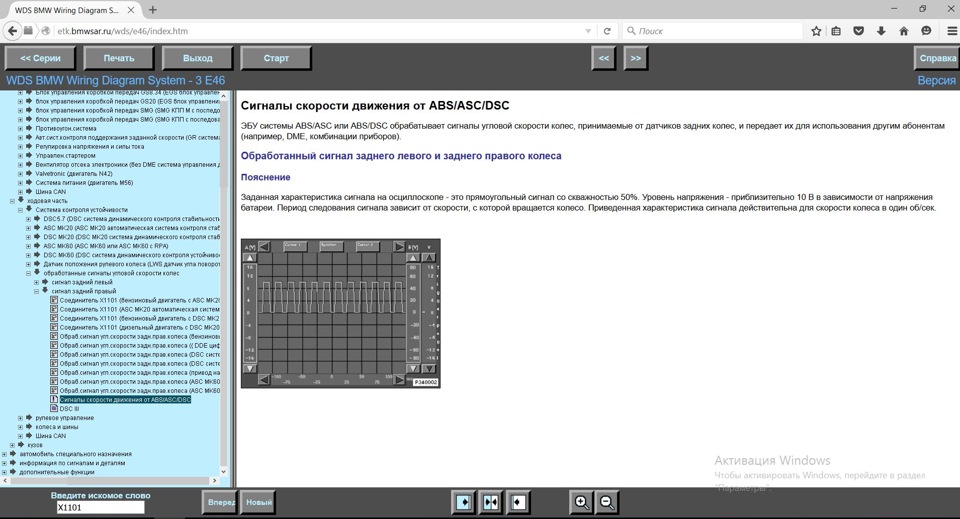Viewport: 960px width, 519px height.
Task: Go to previous page with '<<' button
Action: point(604,58)
